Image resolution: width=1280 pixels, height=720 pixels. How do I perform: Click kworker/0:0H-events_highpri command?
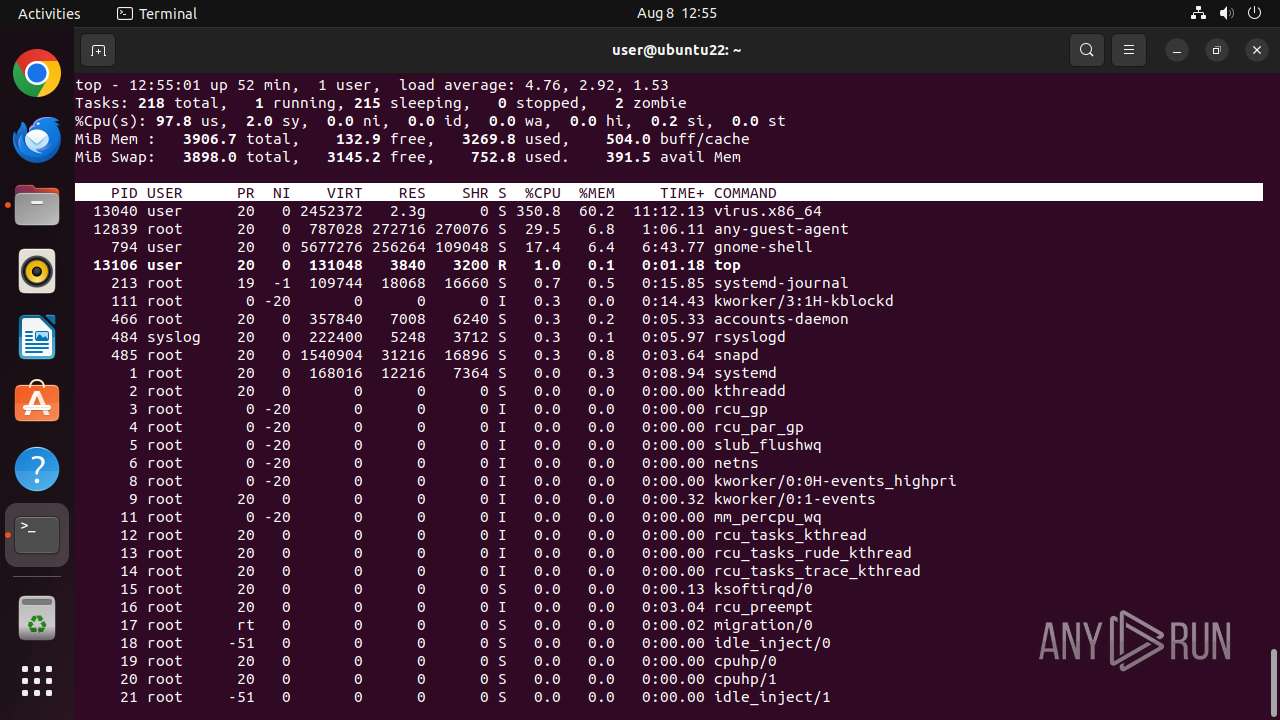pos(835,481)
